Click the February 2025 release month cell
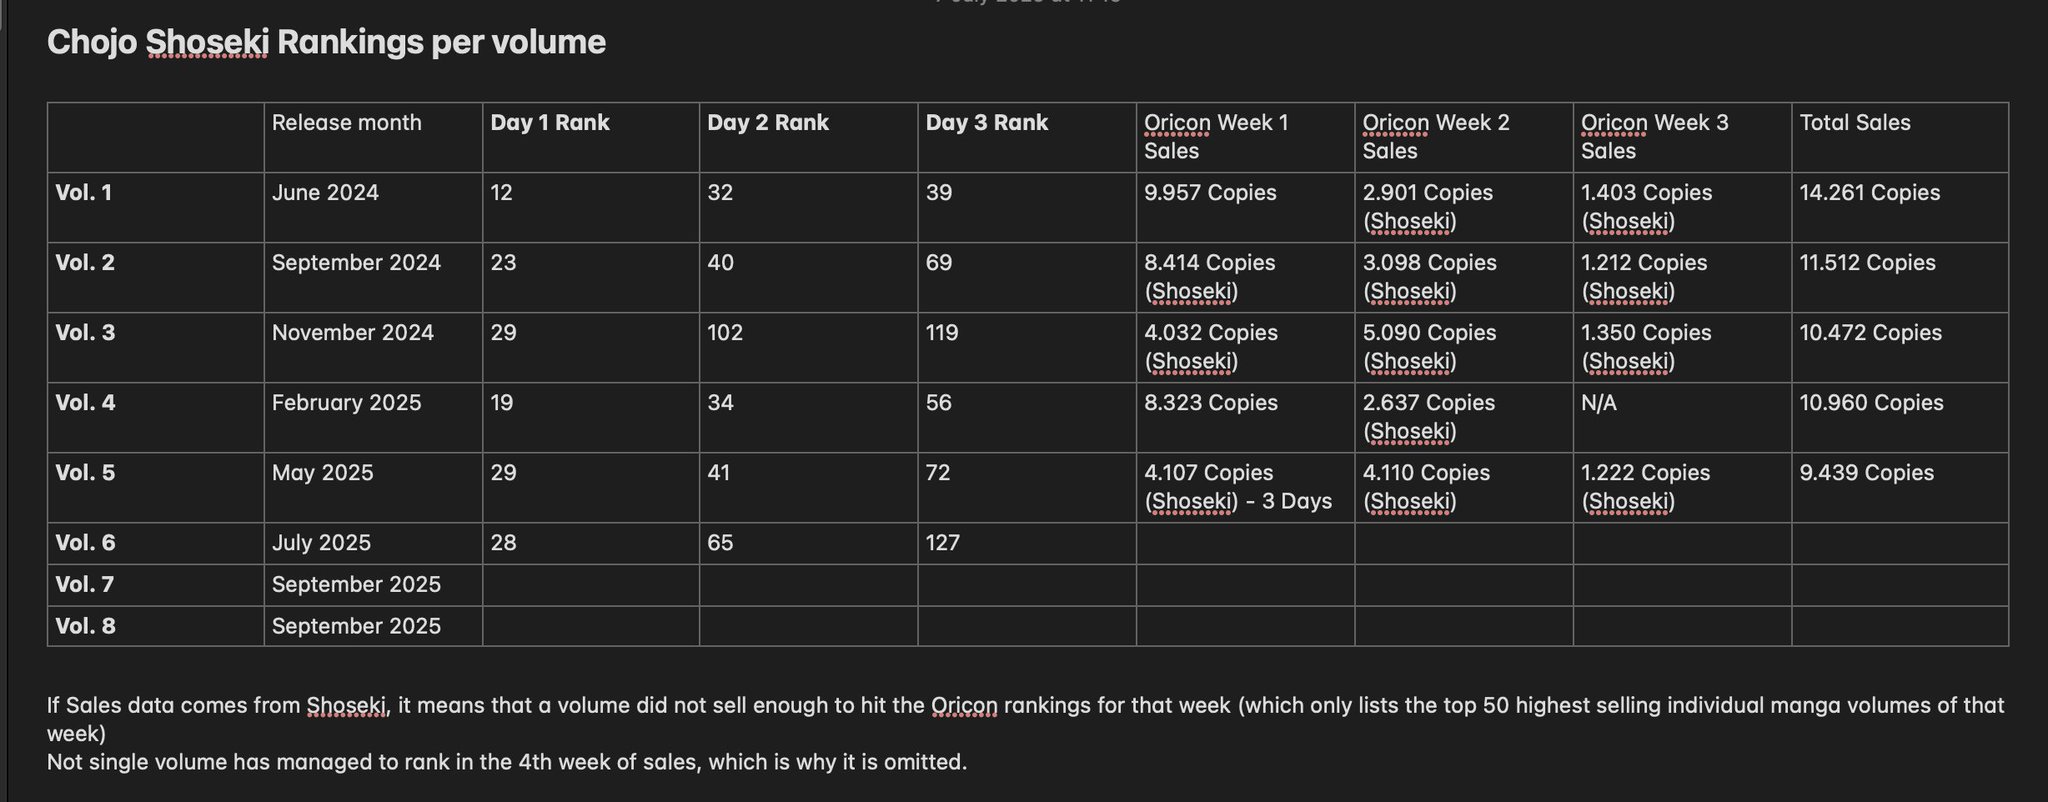 pos(373,417)
